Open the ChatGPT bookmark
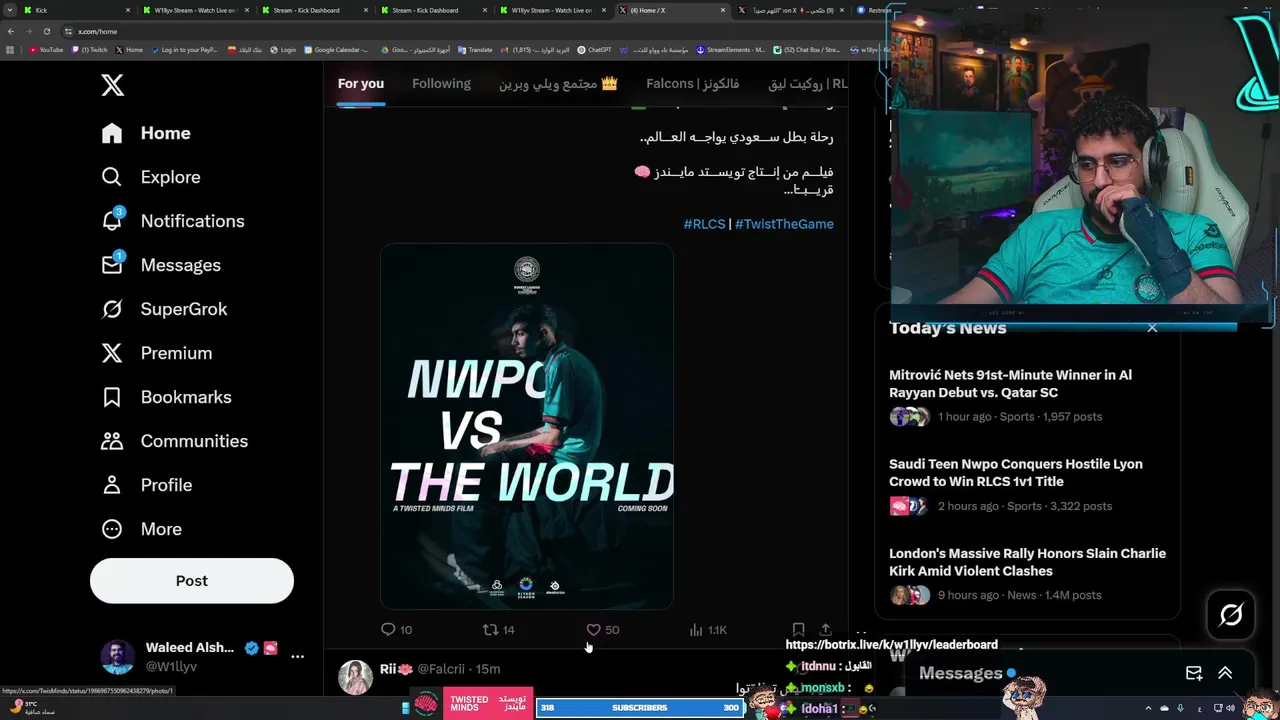Image resolution: width=1280 pixels, height=720 pixels. pyautogui.click(x=594, y=50)
